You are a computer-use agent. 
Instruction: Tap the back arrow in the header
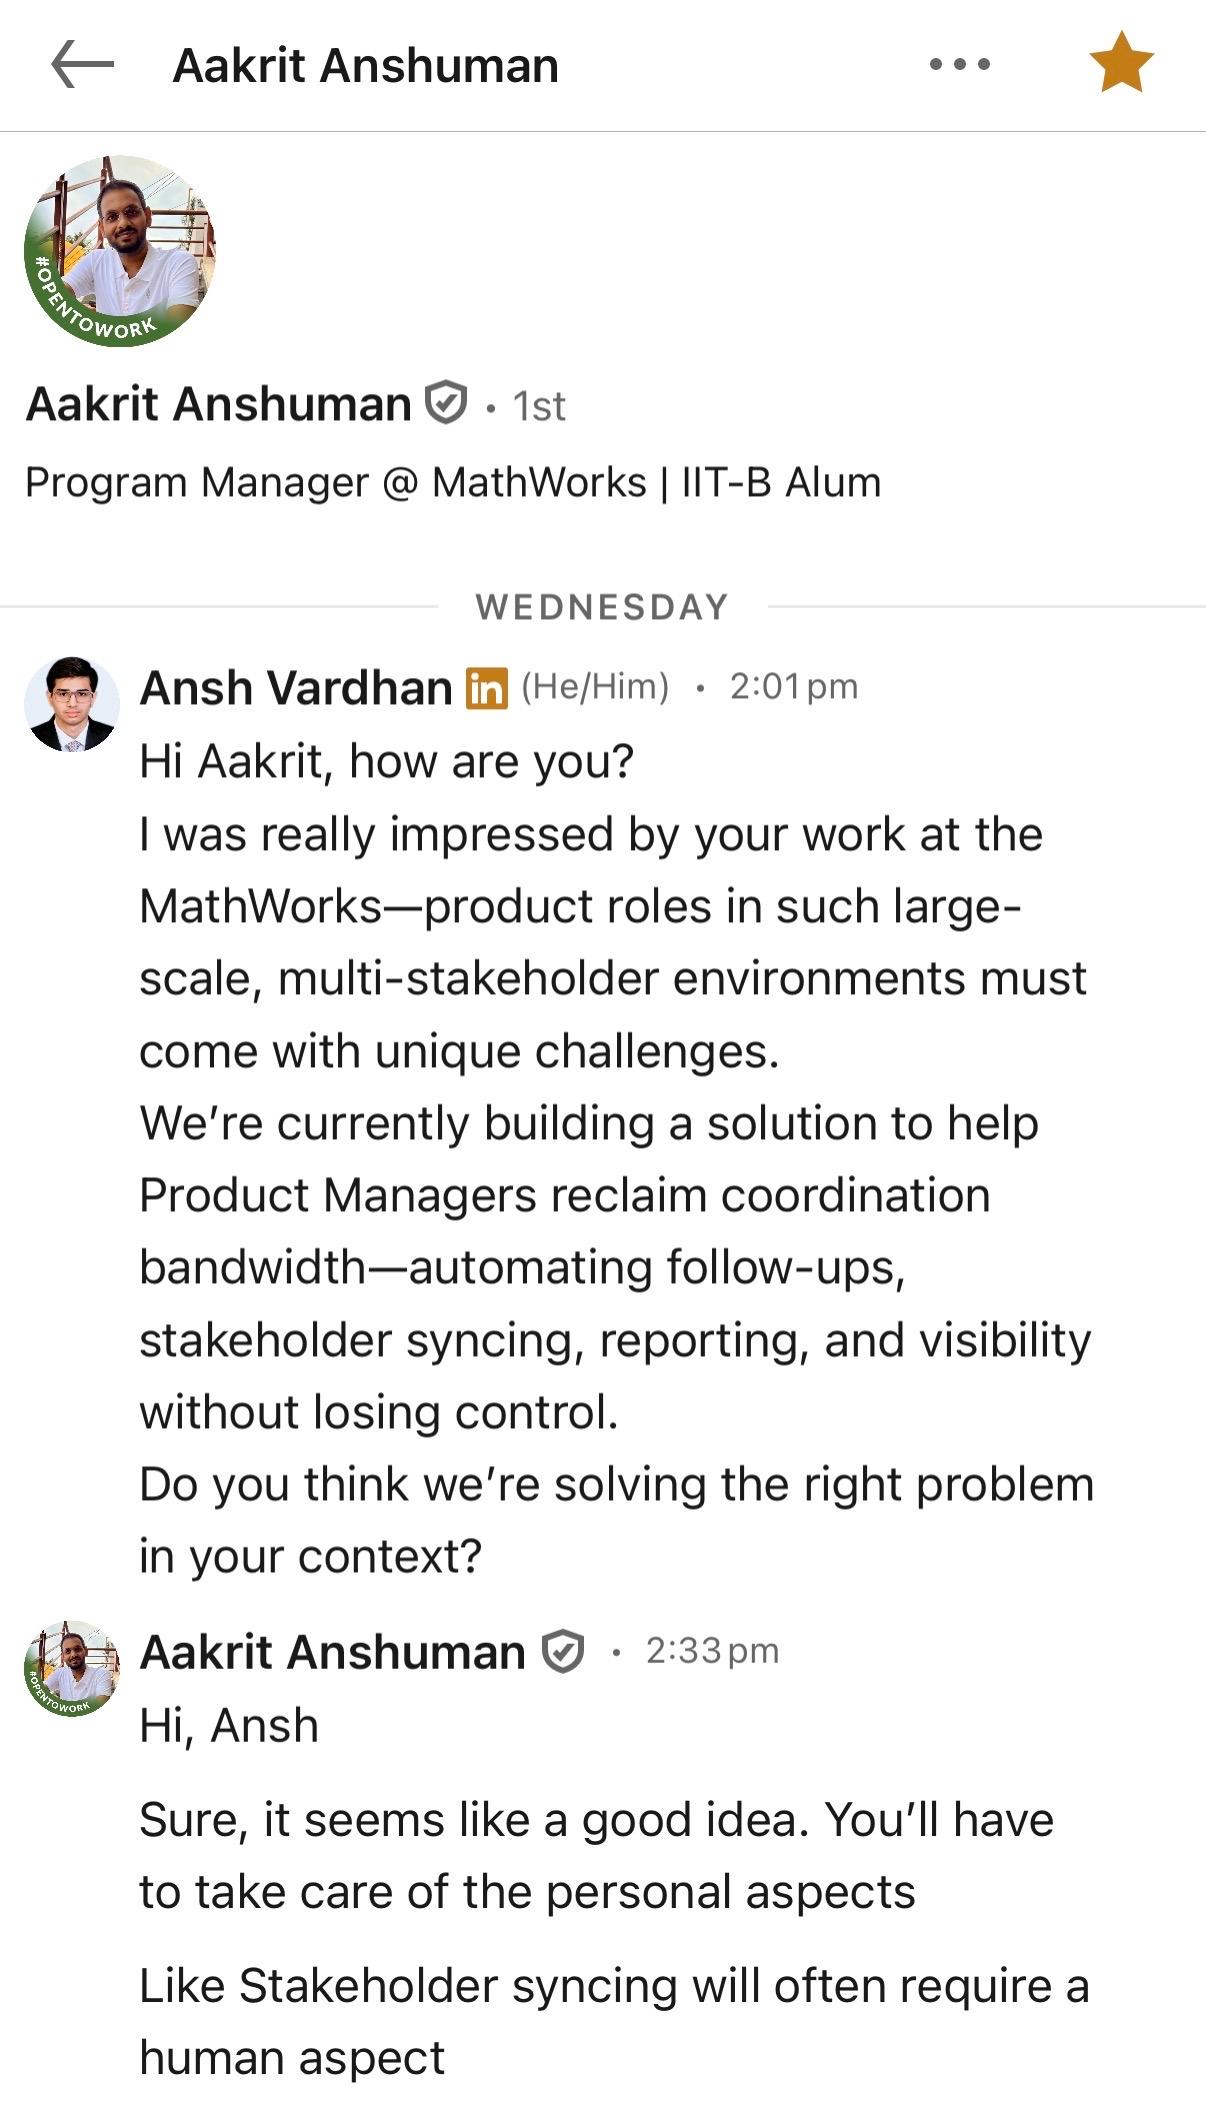point(82,65)
